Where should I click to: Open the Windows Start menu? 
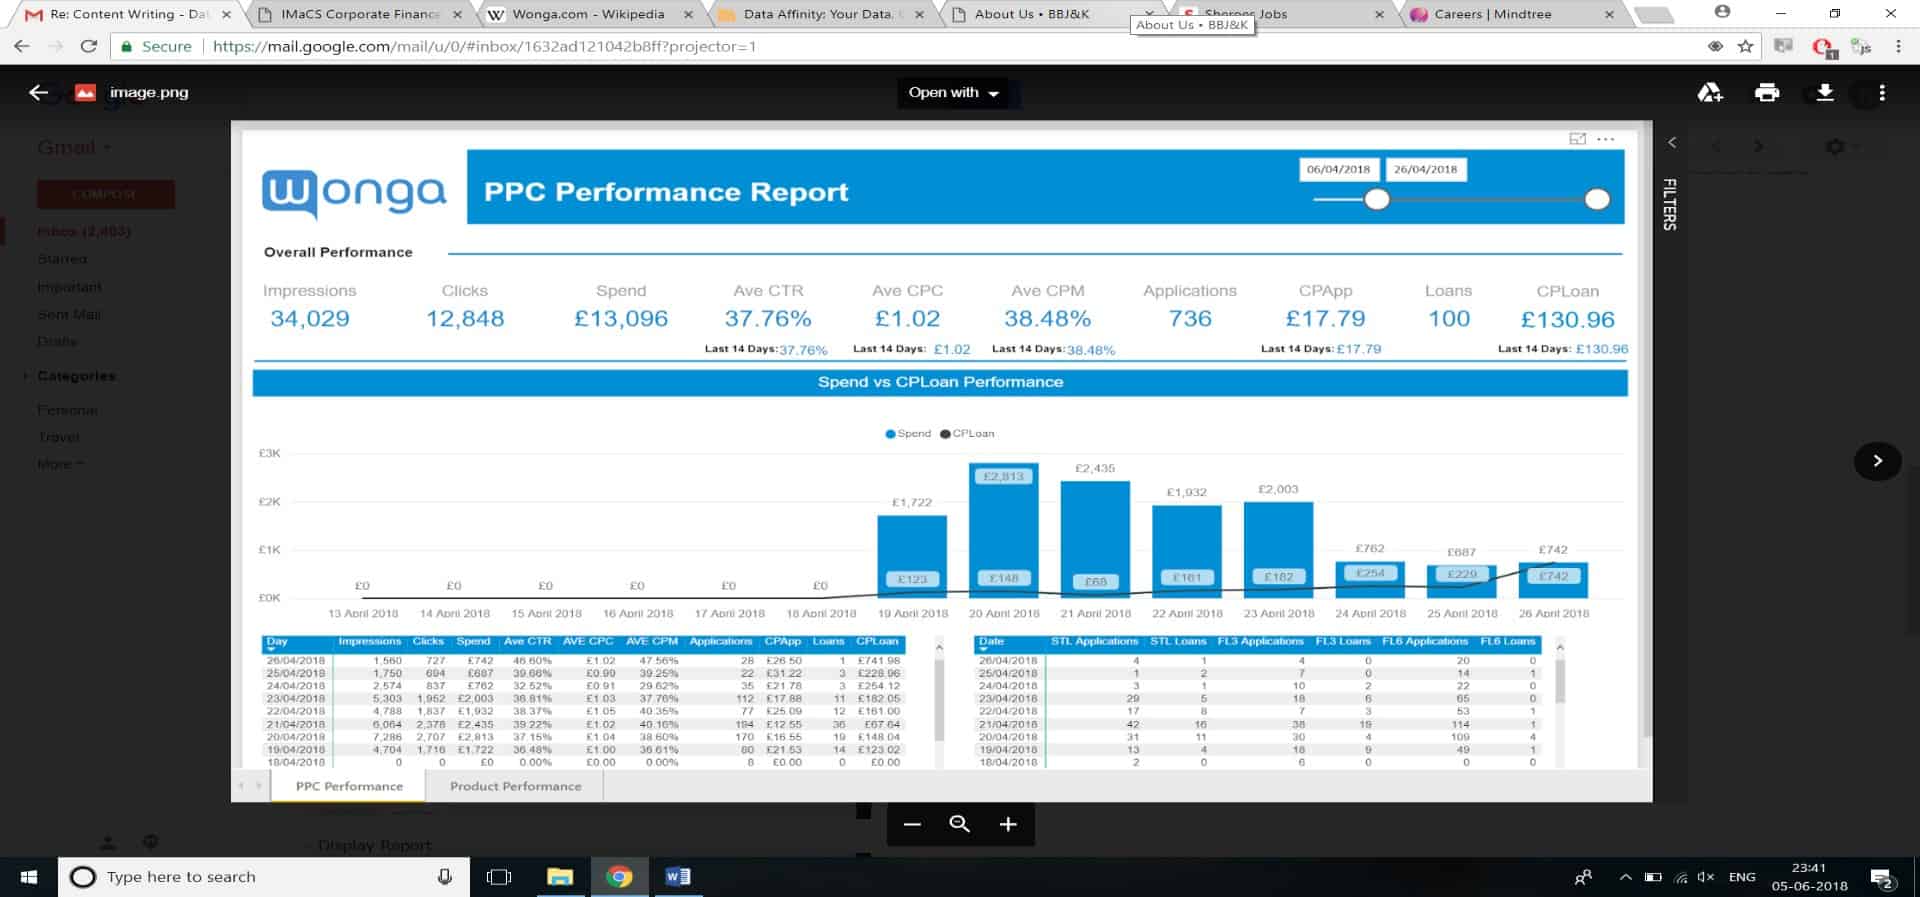[x=28, y=877]
